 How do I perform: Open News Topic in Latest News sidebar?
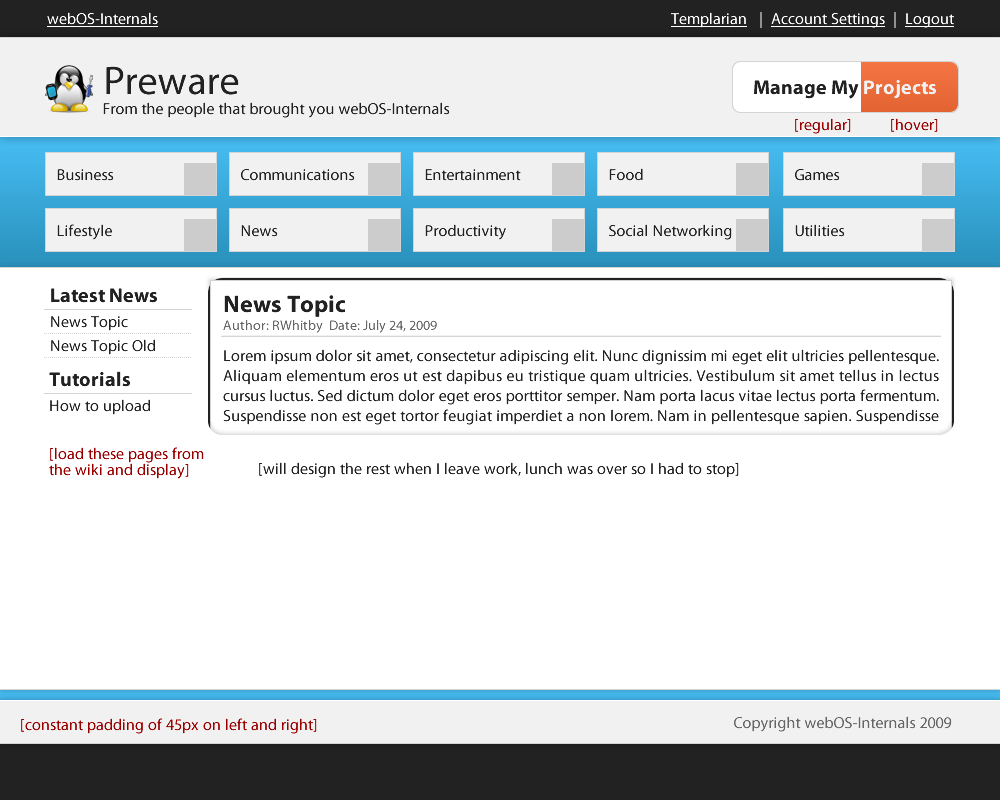tap(89, 322)
